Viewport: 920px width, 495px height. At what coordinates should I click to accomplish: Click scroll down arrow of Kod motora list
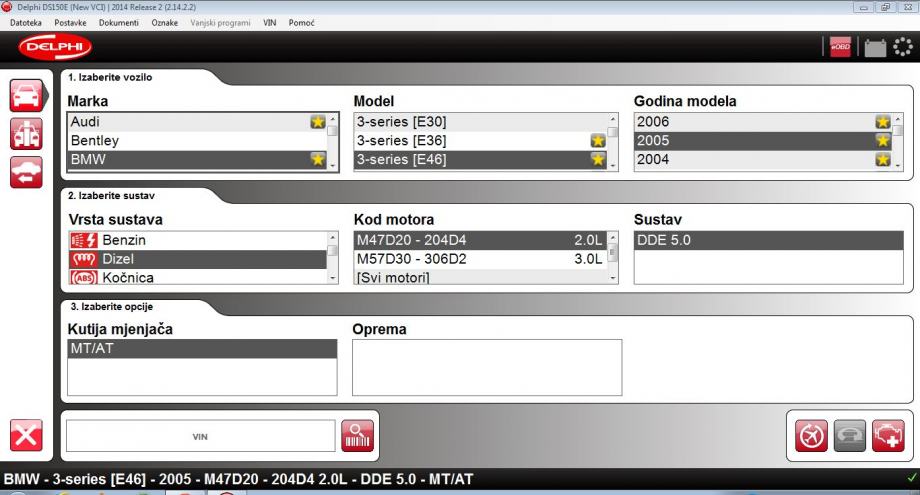[x=613, y=279]
